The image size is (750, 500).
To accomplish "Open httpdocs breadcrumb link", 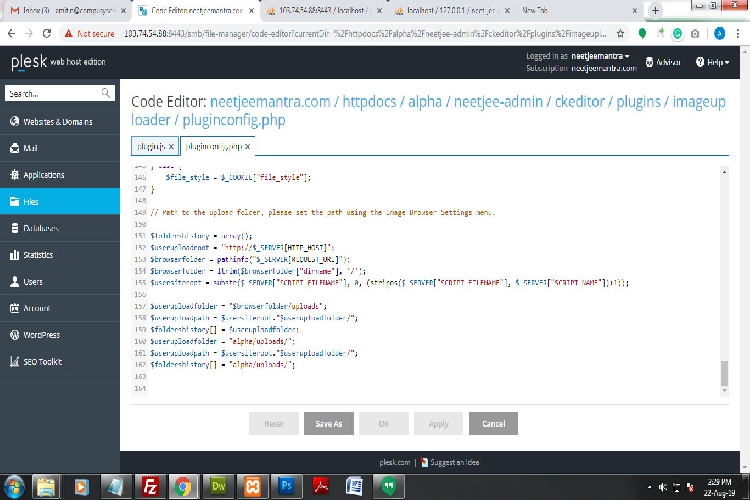I will tap(369, 101).
